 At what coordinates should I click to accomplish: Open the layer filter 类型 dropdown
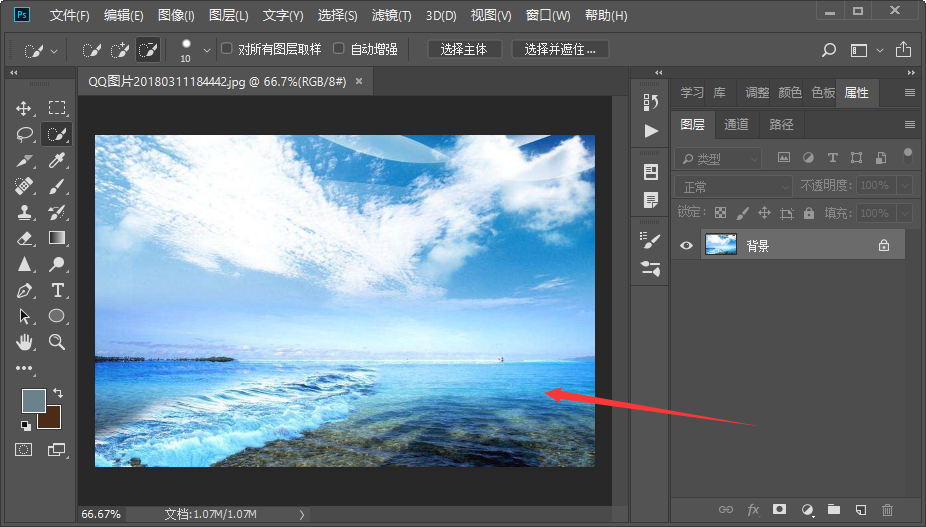718,158
